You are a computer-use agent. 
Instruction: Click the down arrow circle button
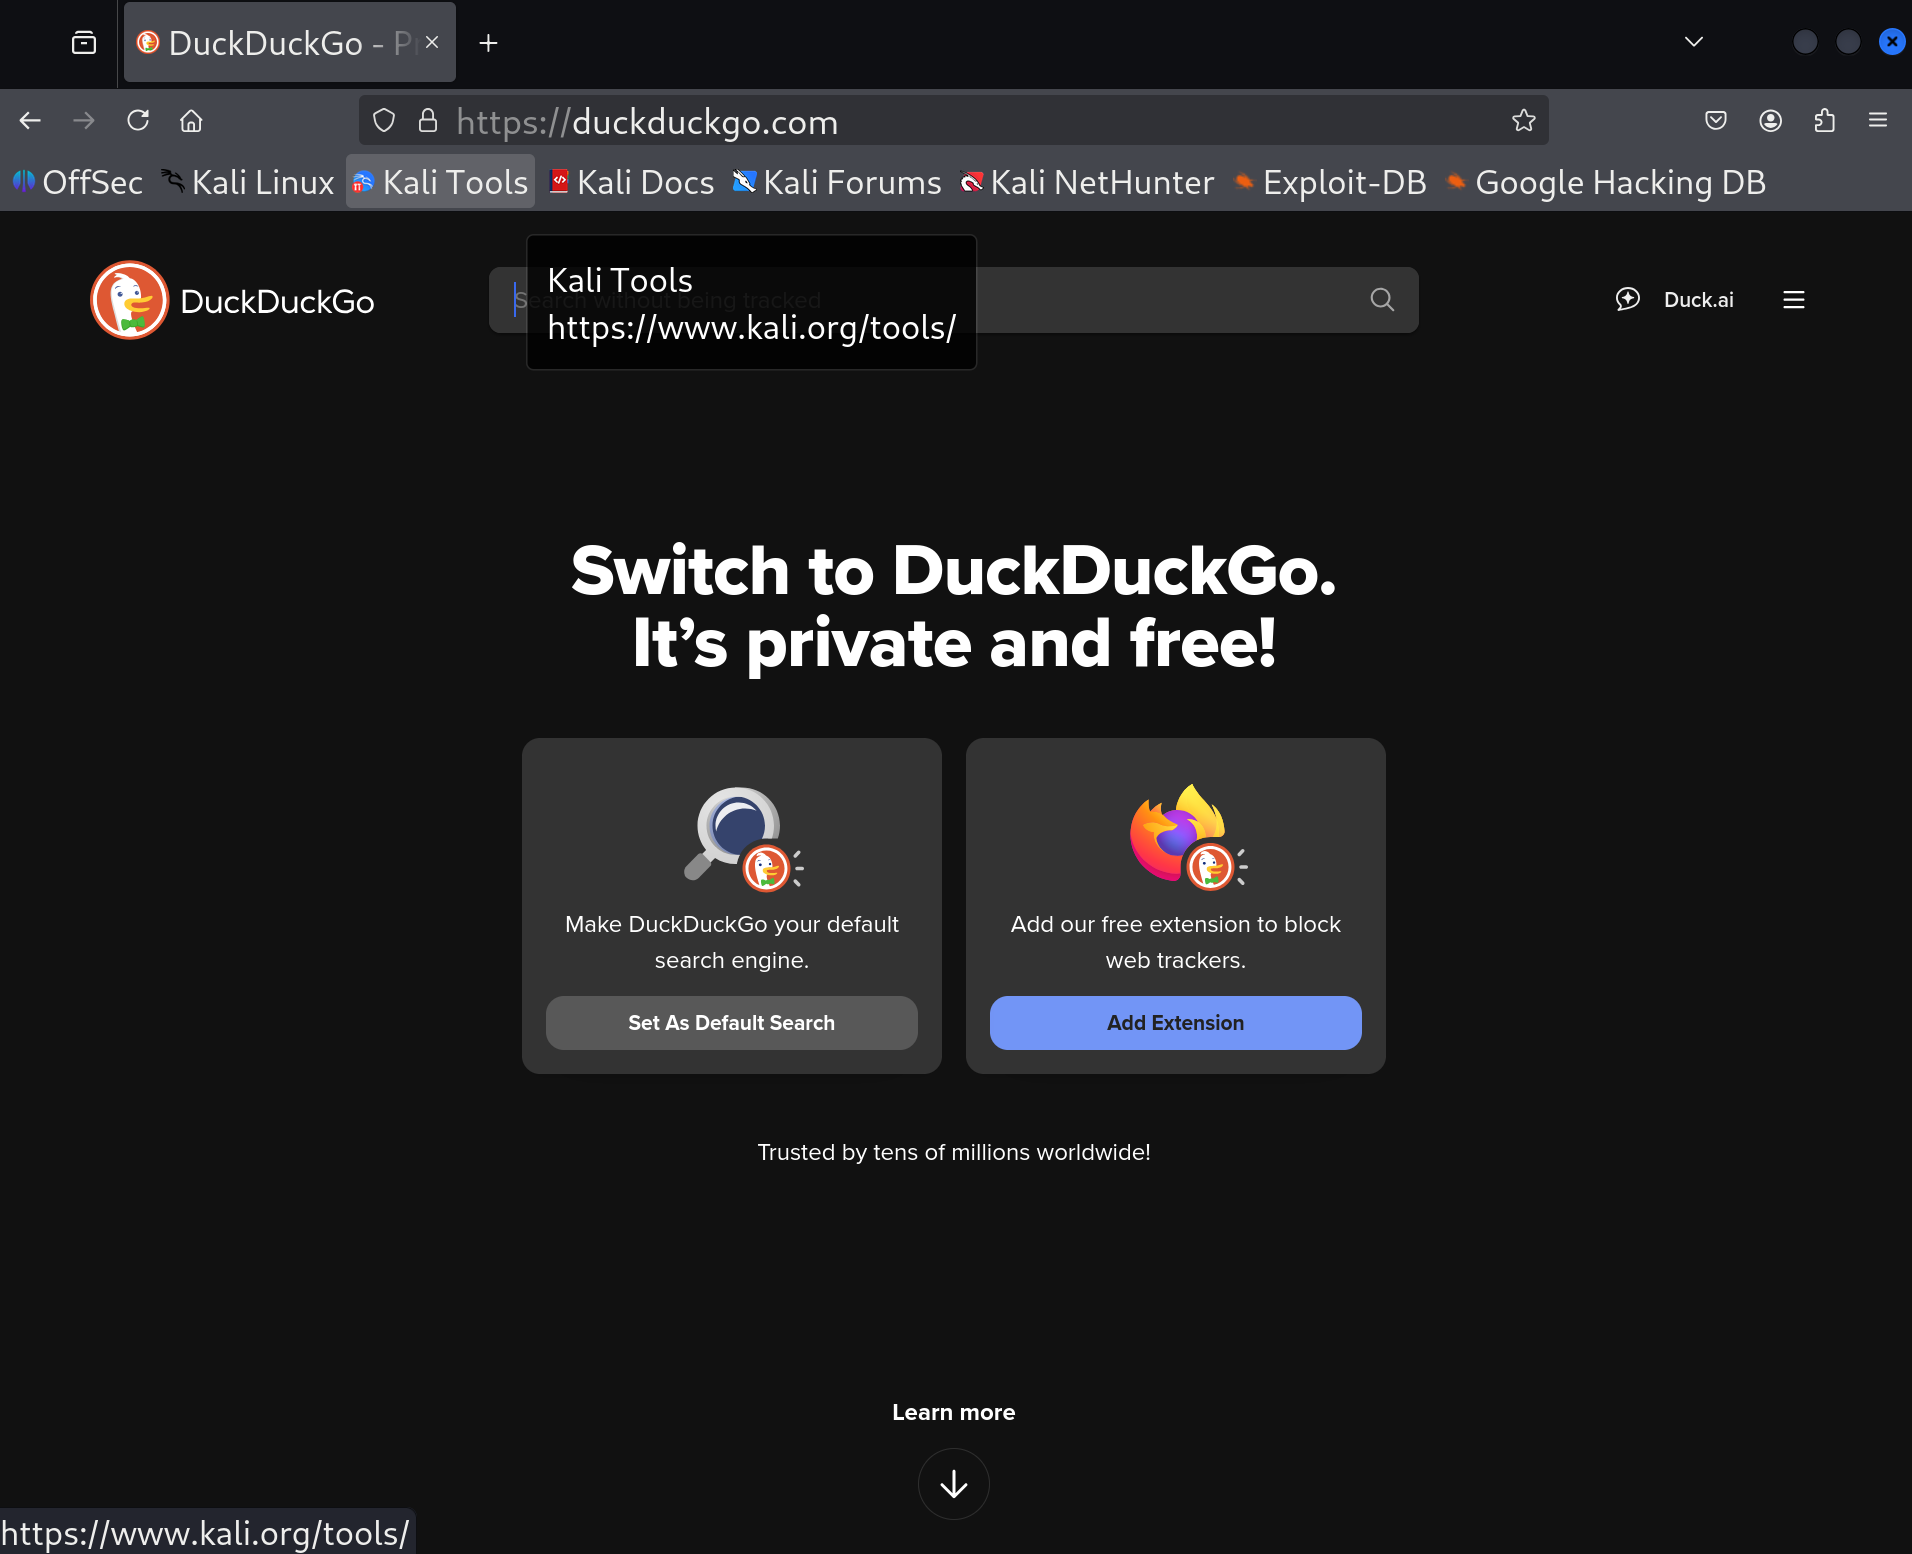(x=953, y=1484)
